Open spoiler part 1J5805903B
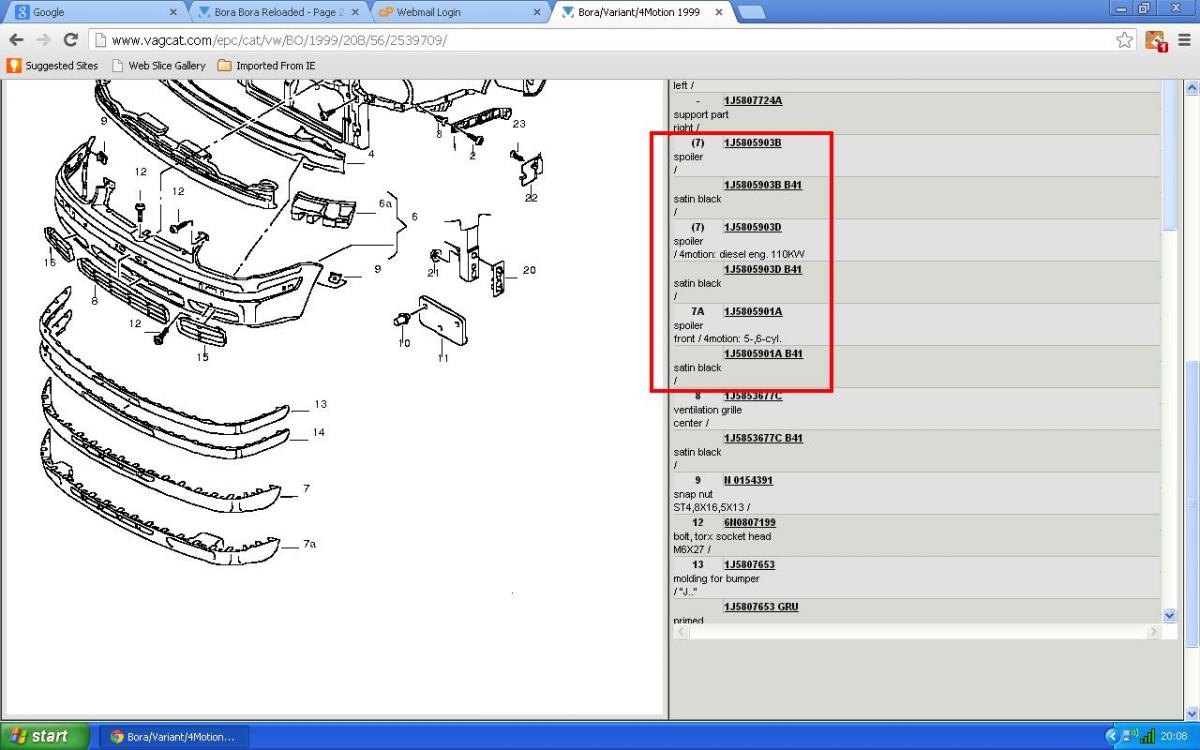 [x=753, y=143]
